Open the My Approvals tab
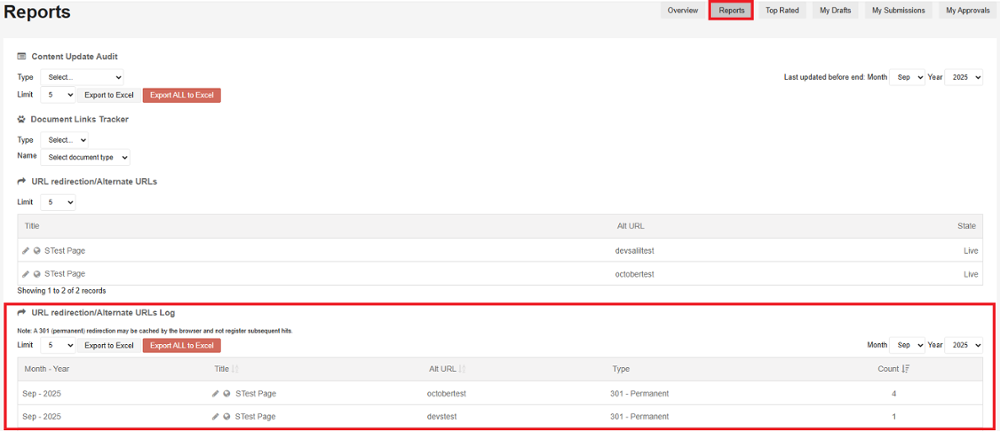1000x431 pixels. pos(966,11)
